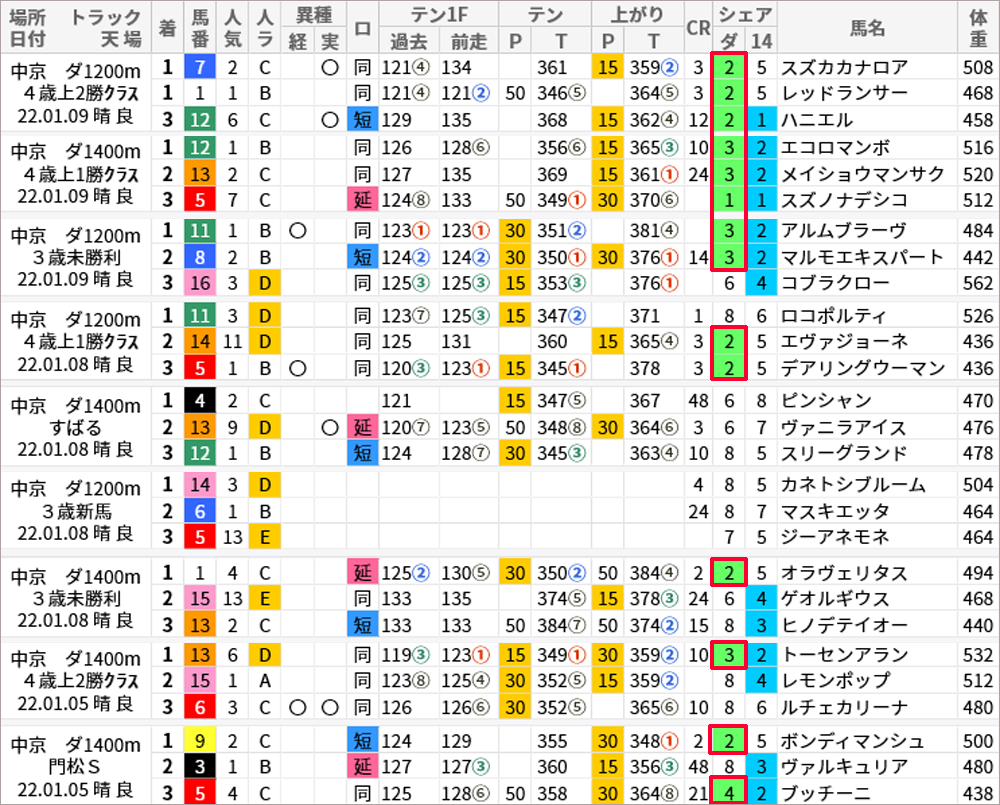Click the horse name マスキエッタ
1000x805 pixels.
[x=835, y=512]
